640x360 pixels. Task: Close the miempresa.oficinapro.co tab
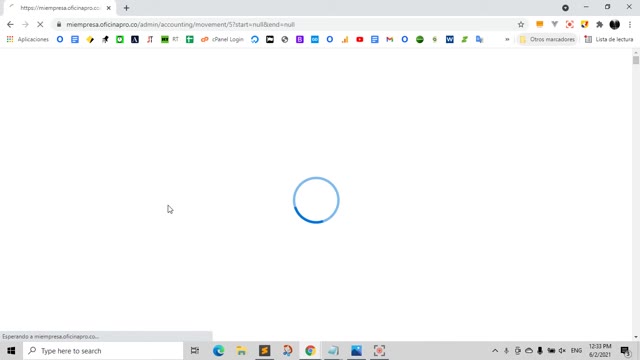pyautogui.click(x=109, y=8)
